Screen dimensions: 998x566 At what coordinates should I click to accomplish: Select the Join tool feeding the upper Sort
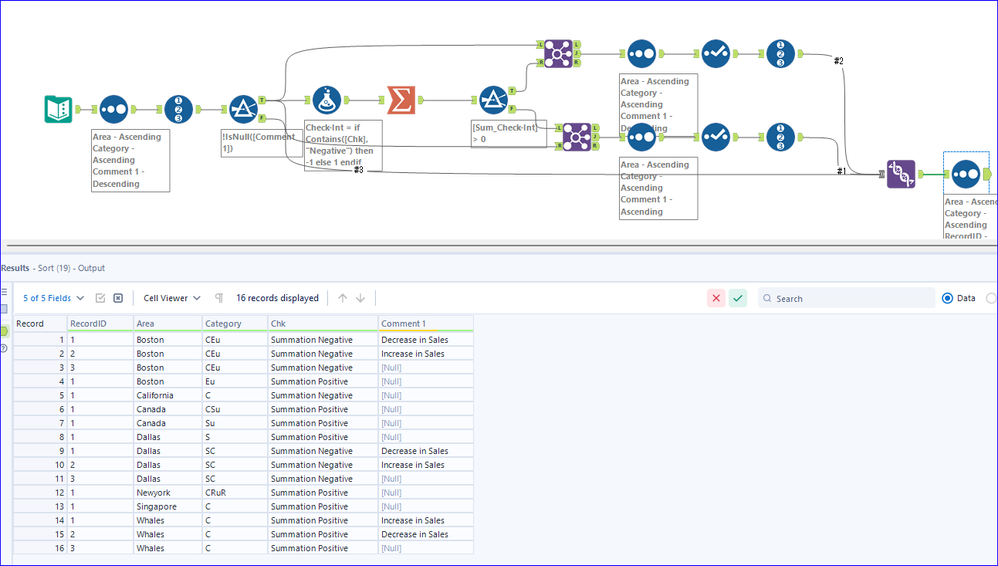pyautogui.click(x=558, y=53)
